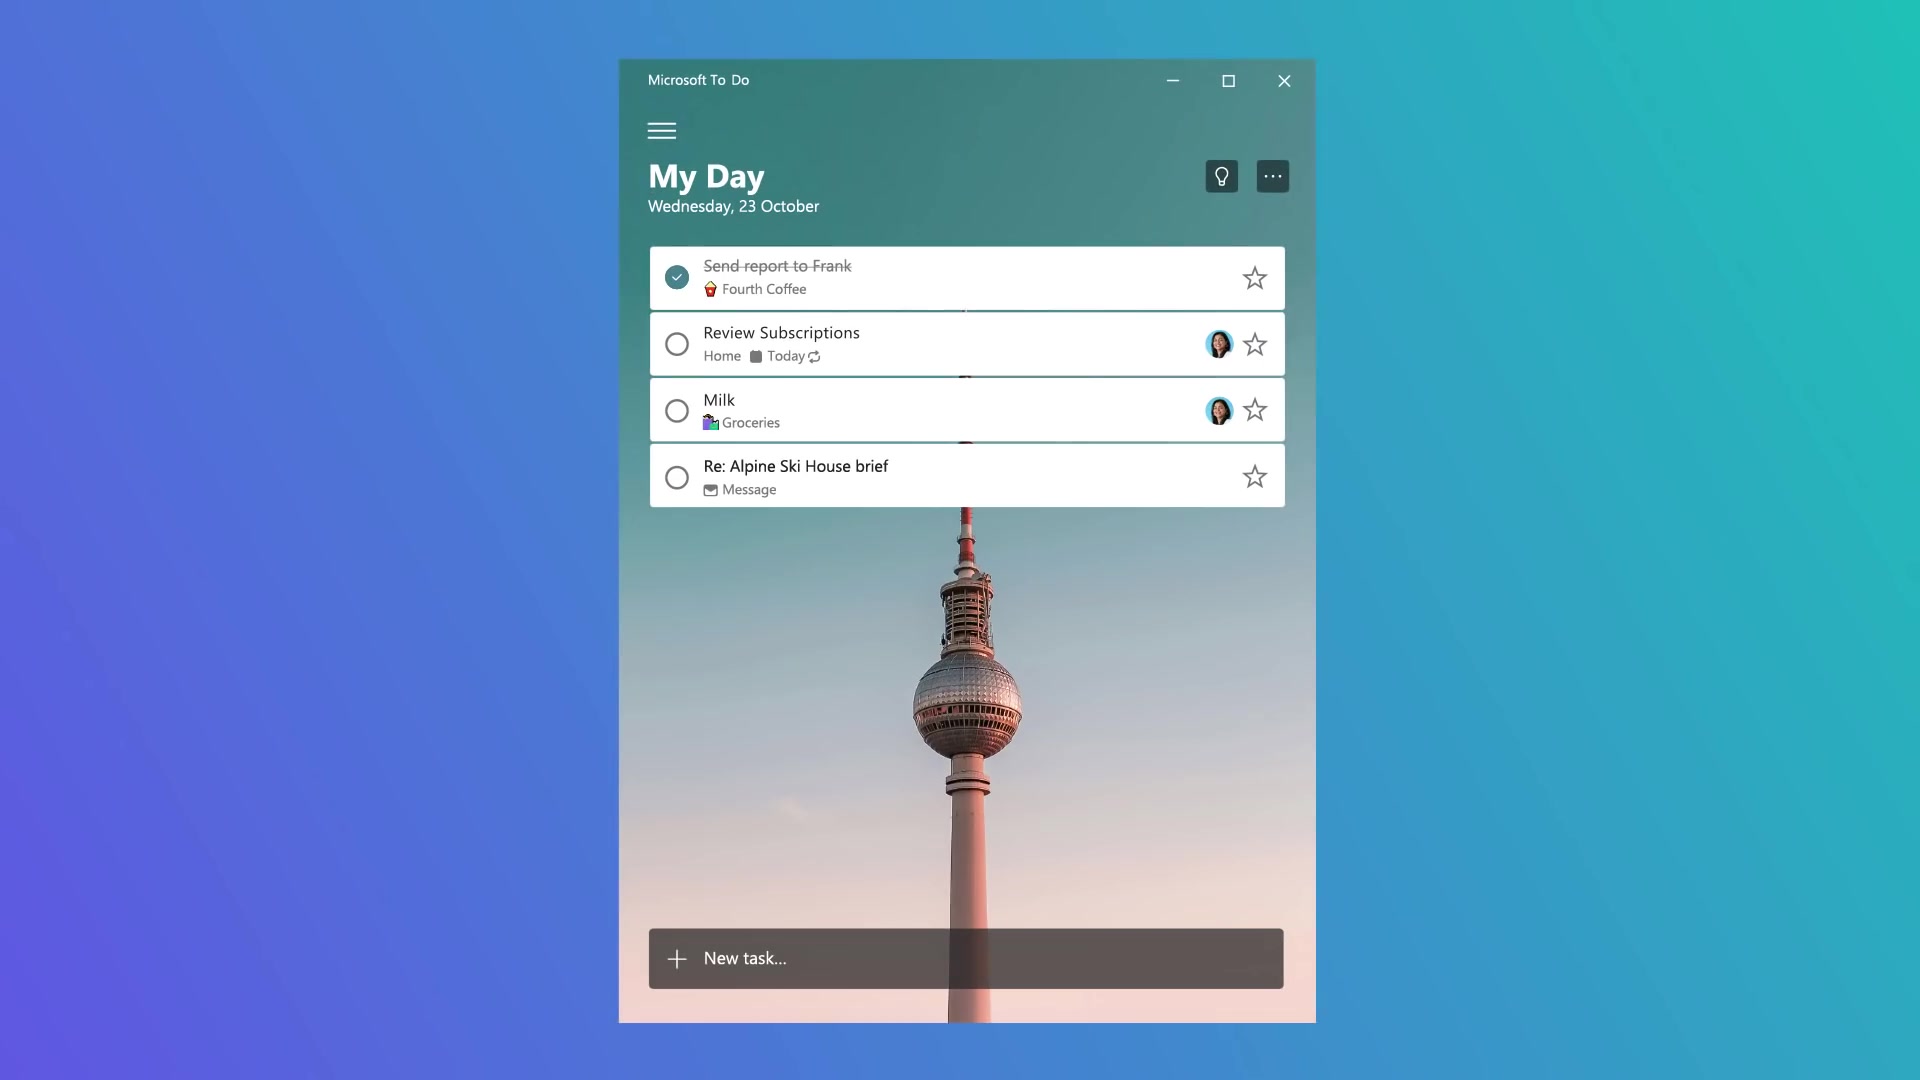Toggle completion circle on 'Re: Alpine Ski House brief'

coord(676,476)
